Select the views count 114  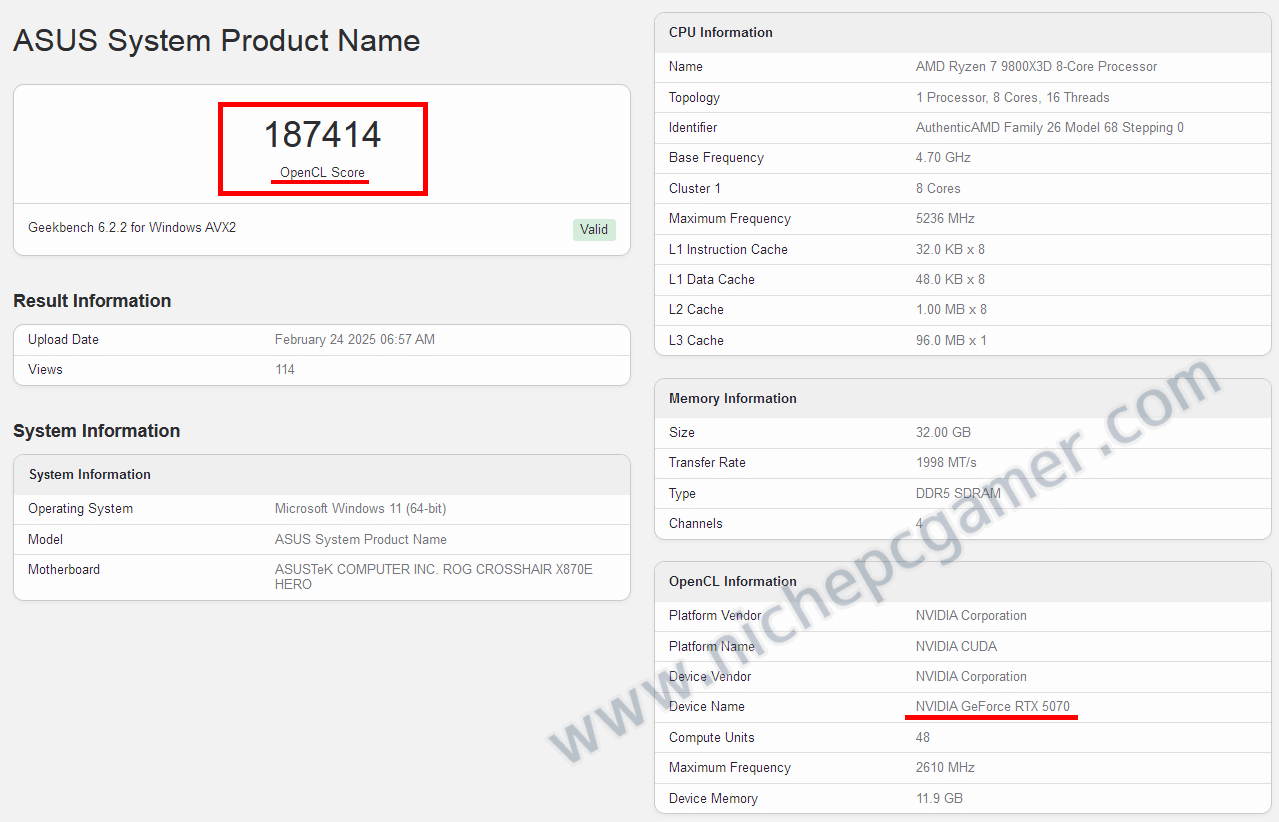pyautogui.click(x=285, y=369)
